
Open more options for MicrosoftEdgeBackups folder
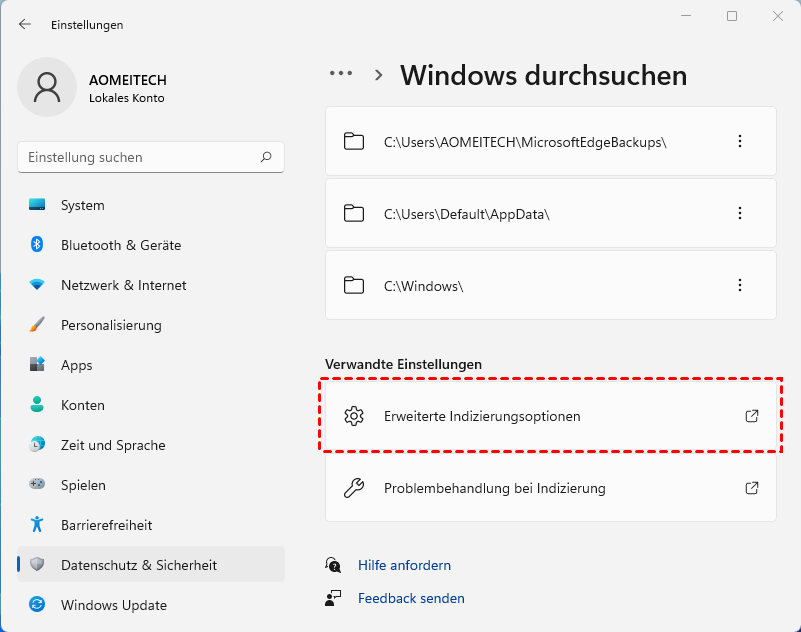(740, 141)
